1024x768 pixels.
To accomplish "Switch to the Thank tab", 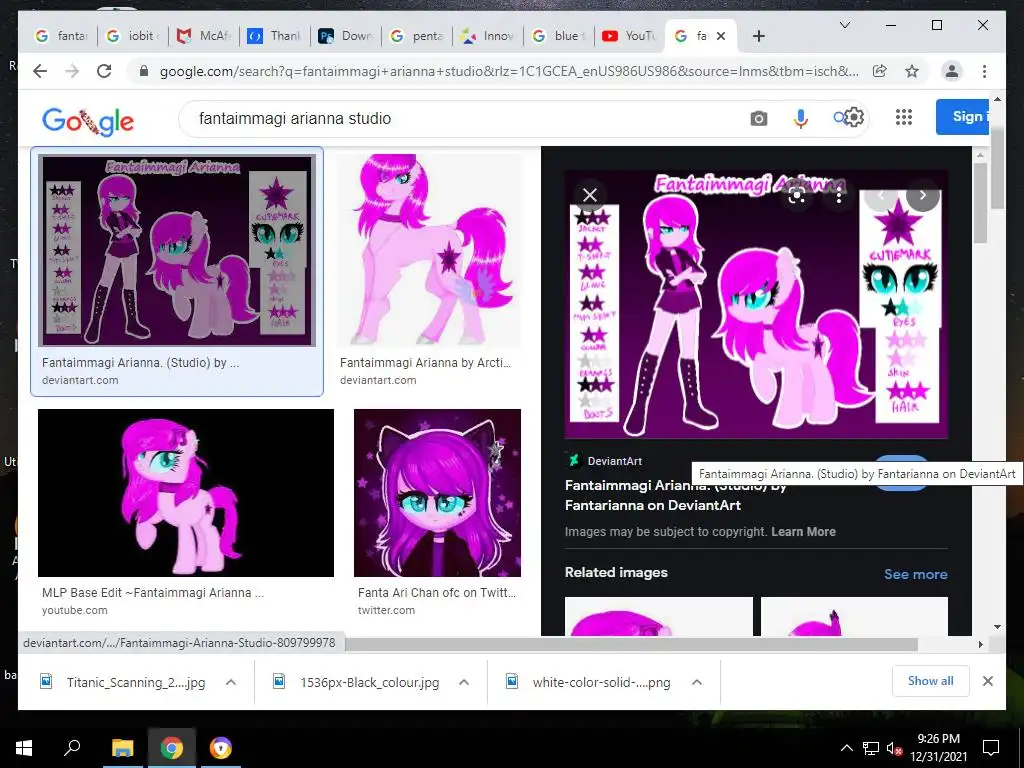I will pos(274,36).
